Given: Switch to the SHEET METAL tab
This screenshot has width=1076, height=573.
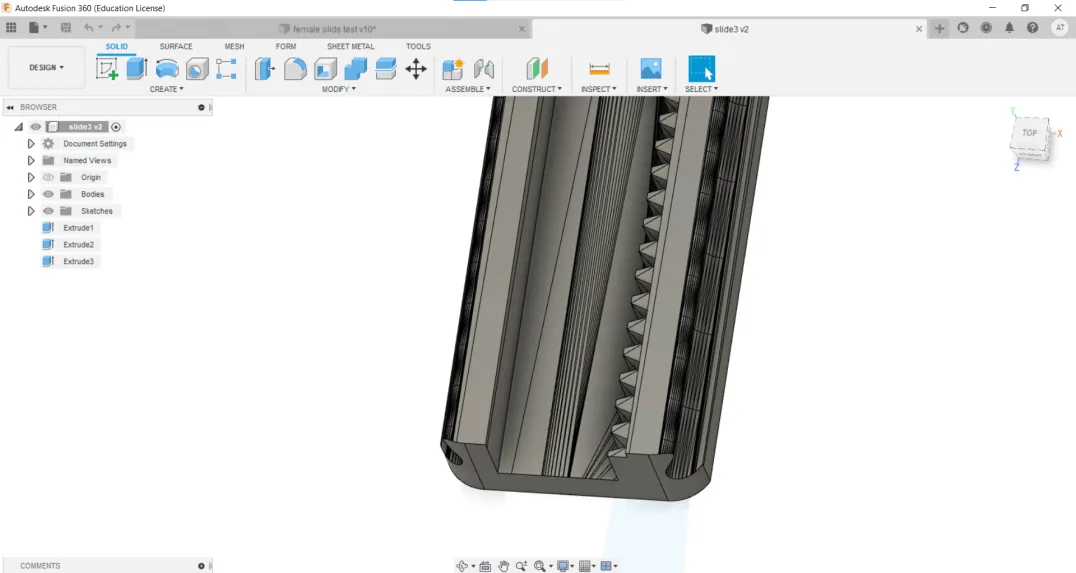Looking at the screenshot, I should click(x=351, y=46).
